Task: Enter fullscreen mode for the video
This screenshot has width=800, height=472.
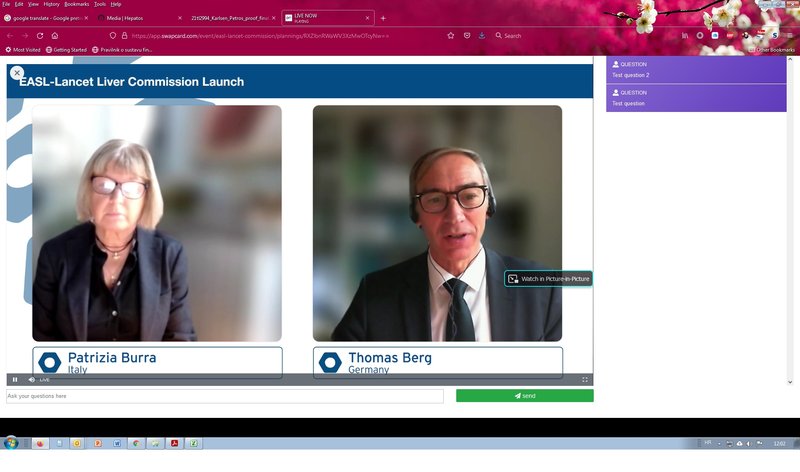Action: pyautogui.click(x=585, y=380)
